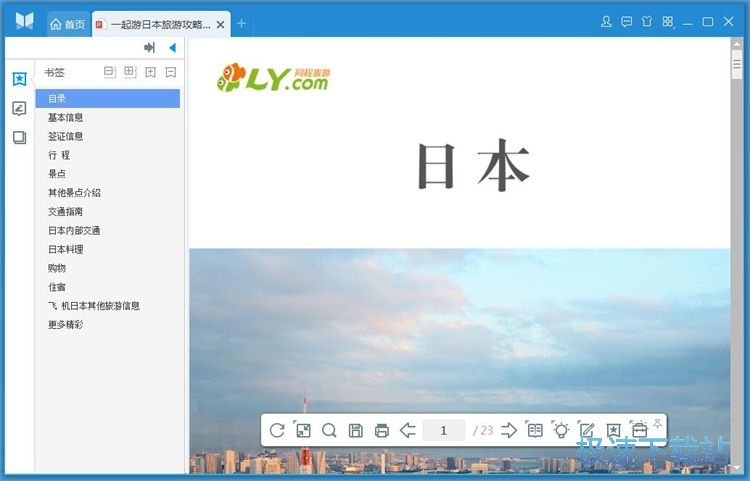This screenshot has height=481, width=750.
Task: Select the 目录 bookmark
Action: [108, 98]
